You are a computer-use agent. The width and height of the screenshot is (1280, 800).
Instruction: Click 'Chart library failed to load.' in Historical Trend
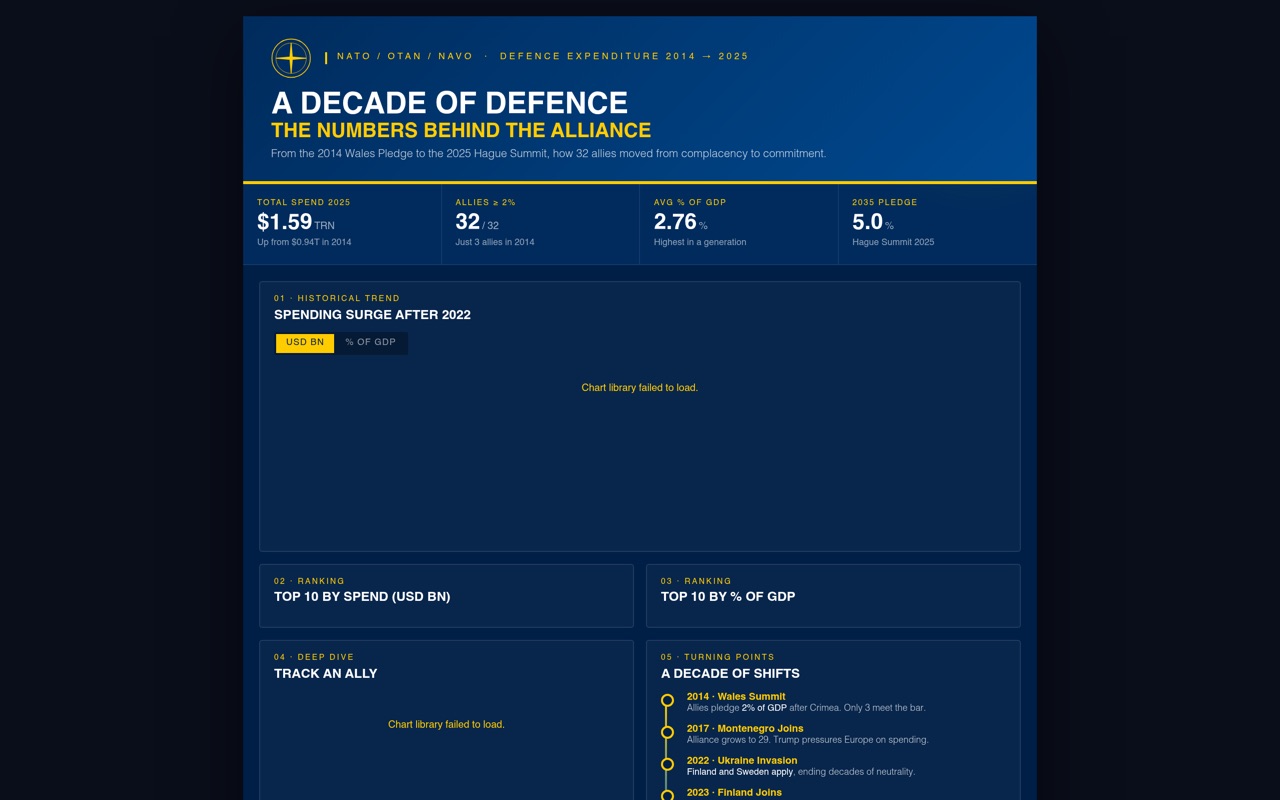point(640,387)
